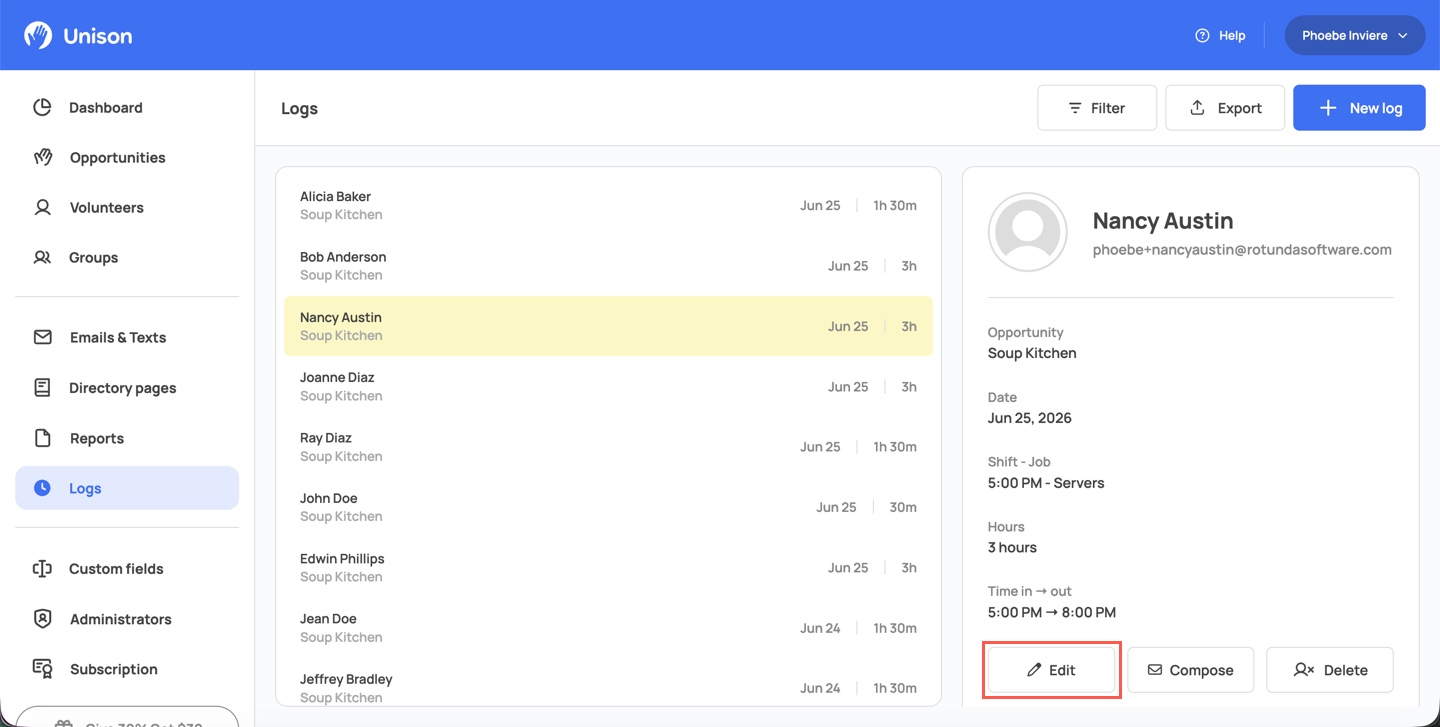Edit Nancy Austin's log entry
The image size is (1440, 727).
1051,670
